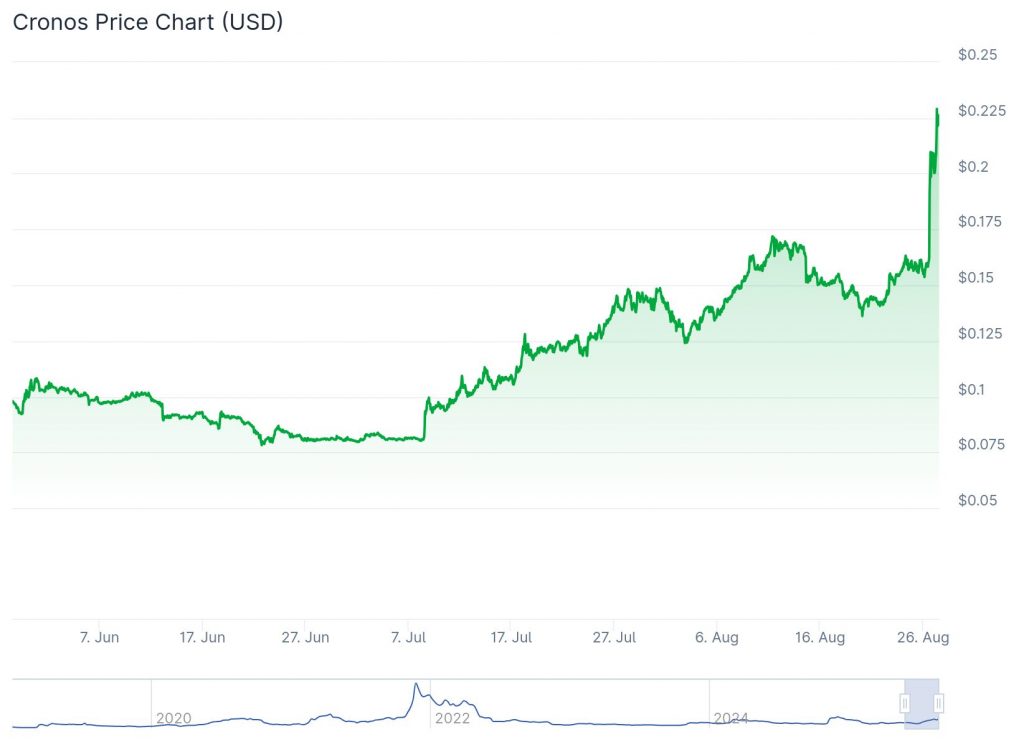Click the 17. Jun date label
The image size is (1024, 747).
point(202,637)
